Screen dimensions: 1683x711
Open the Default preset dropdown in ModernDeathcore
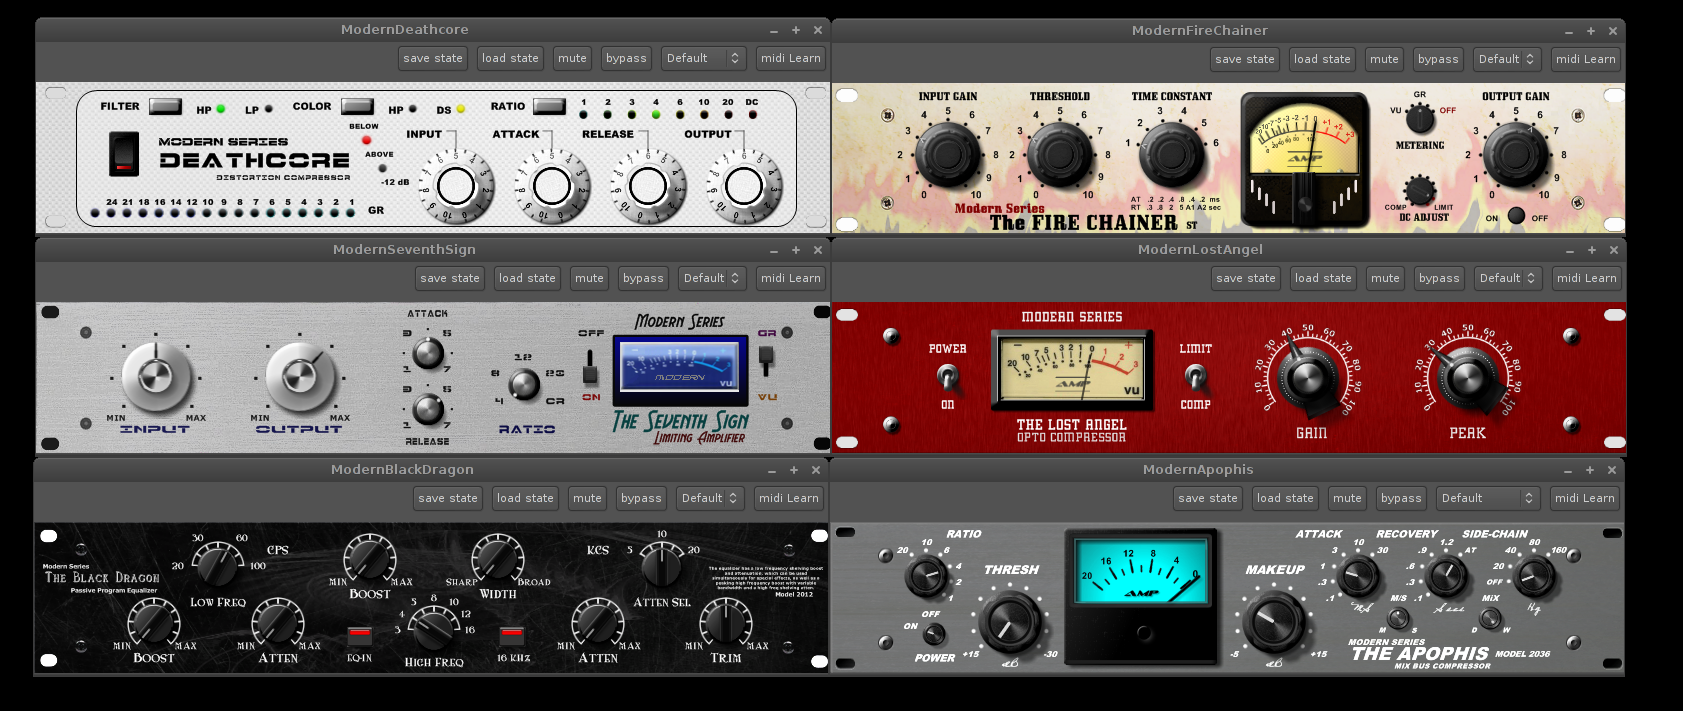pos(704,58)
